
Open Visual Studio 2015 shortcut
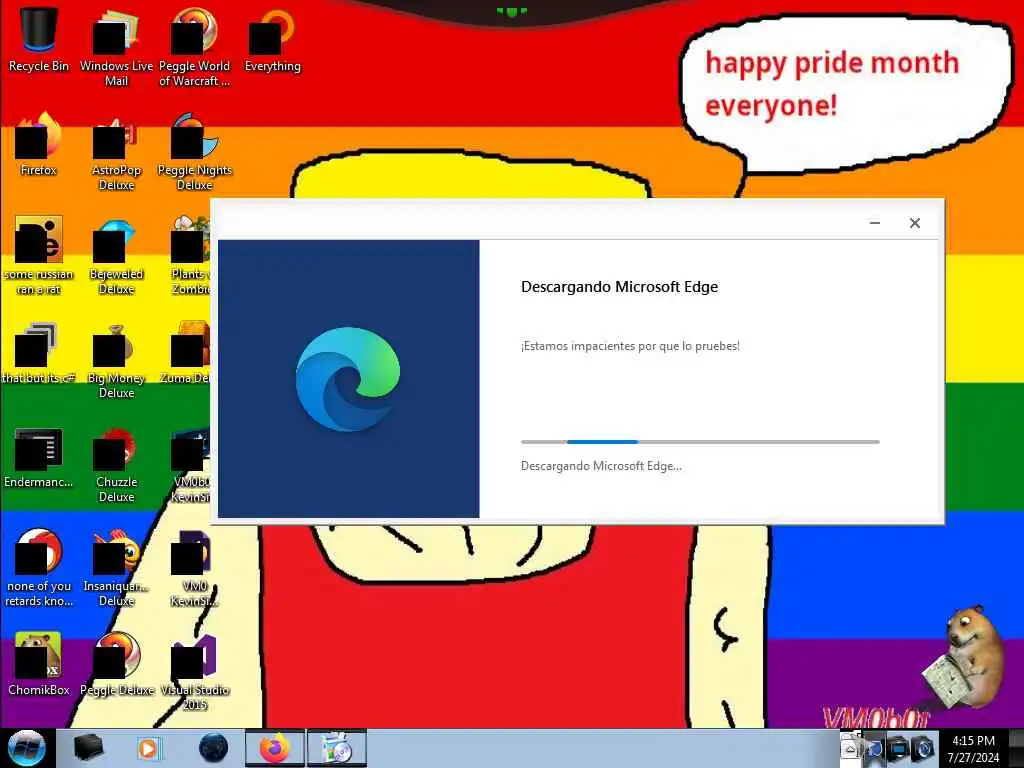[x=195, y=671]
